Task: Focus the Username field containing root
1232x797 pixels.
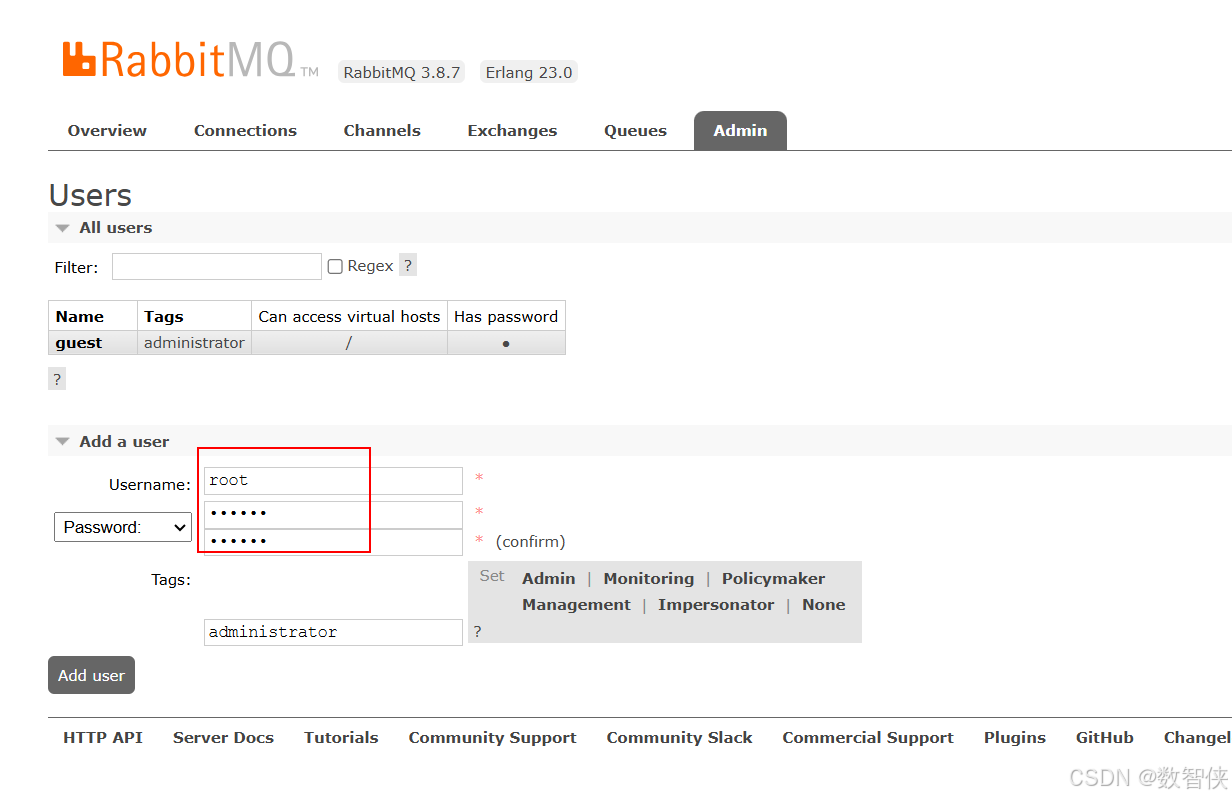Action: tap(333, 480)
